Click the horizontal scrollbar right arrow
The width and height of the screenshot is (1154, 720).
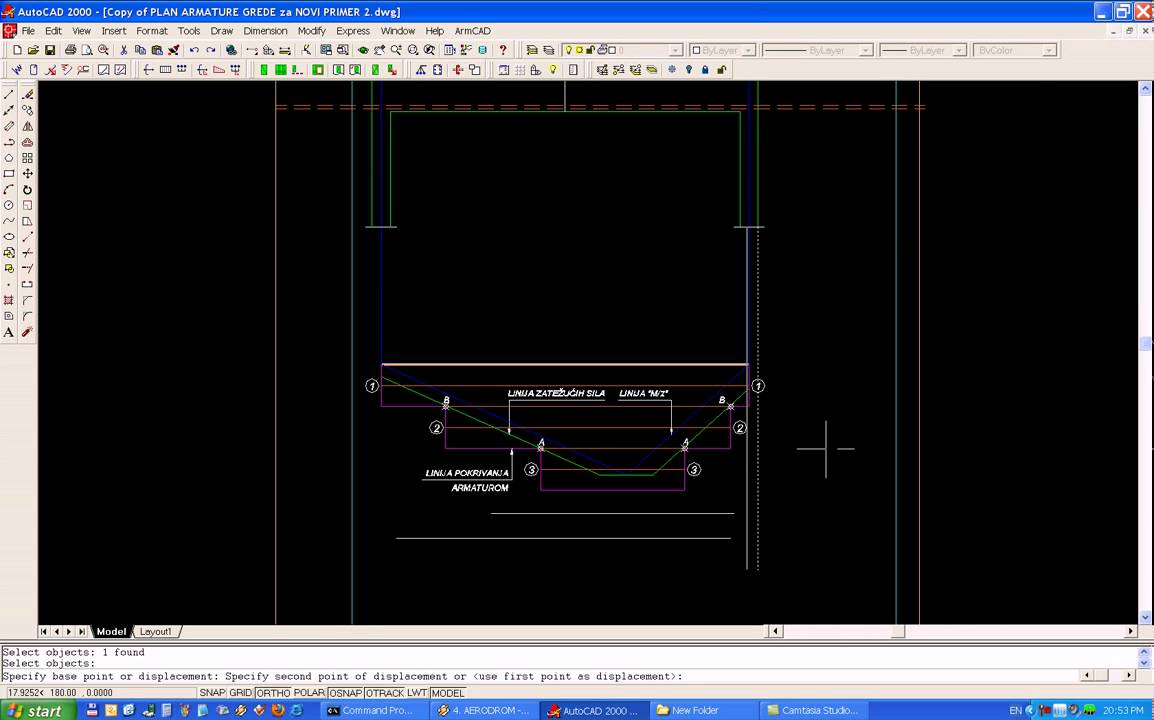(x=1130, y=632)
